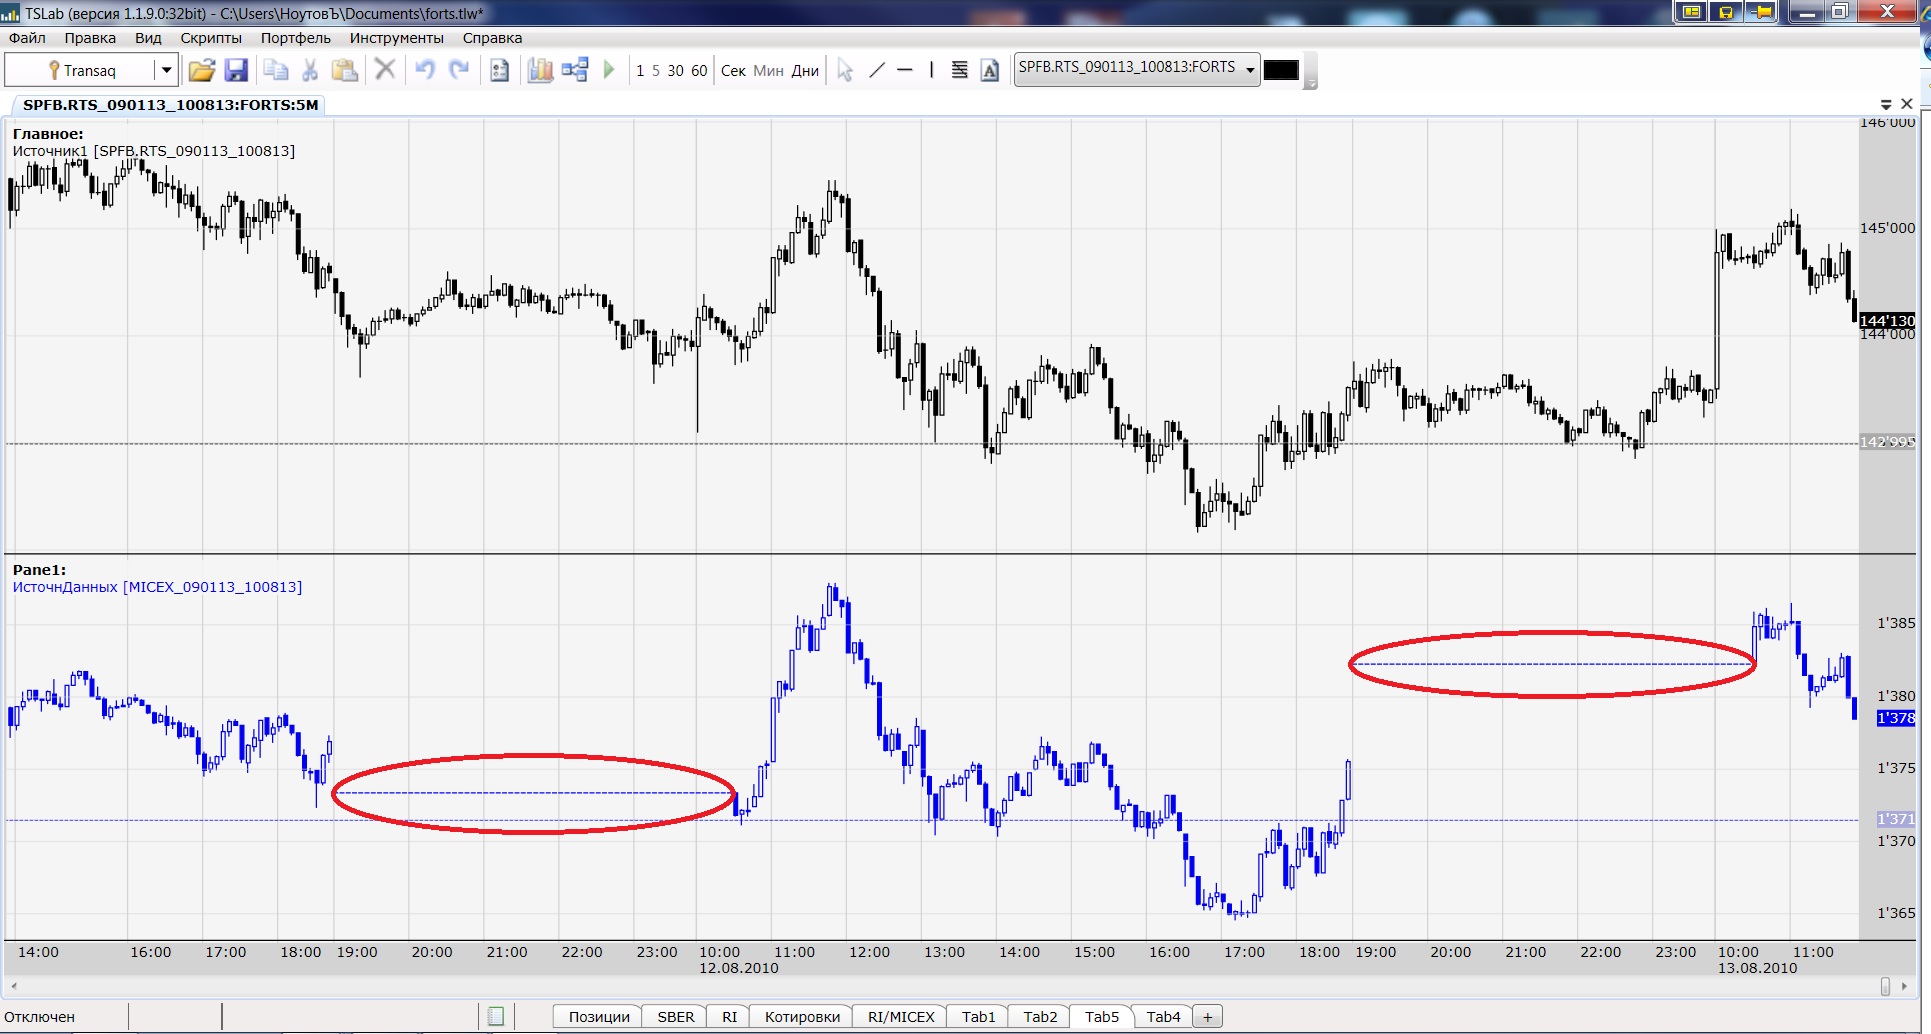Viewport: 1931px width, 1034px height.
Task: Set the chart interval to 30
Action: pos(676,71)
